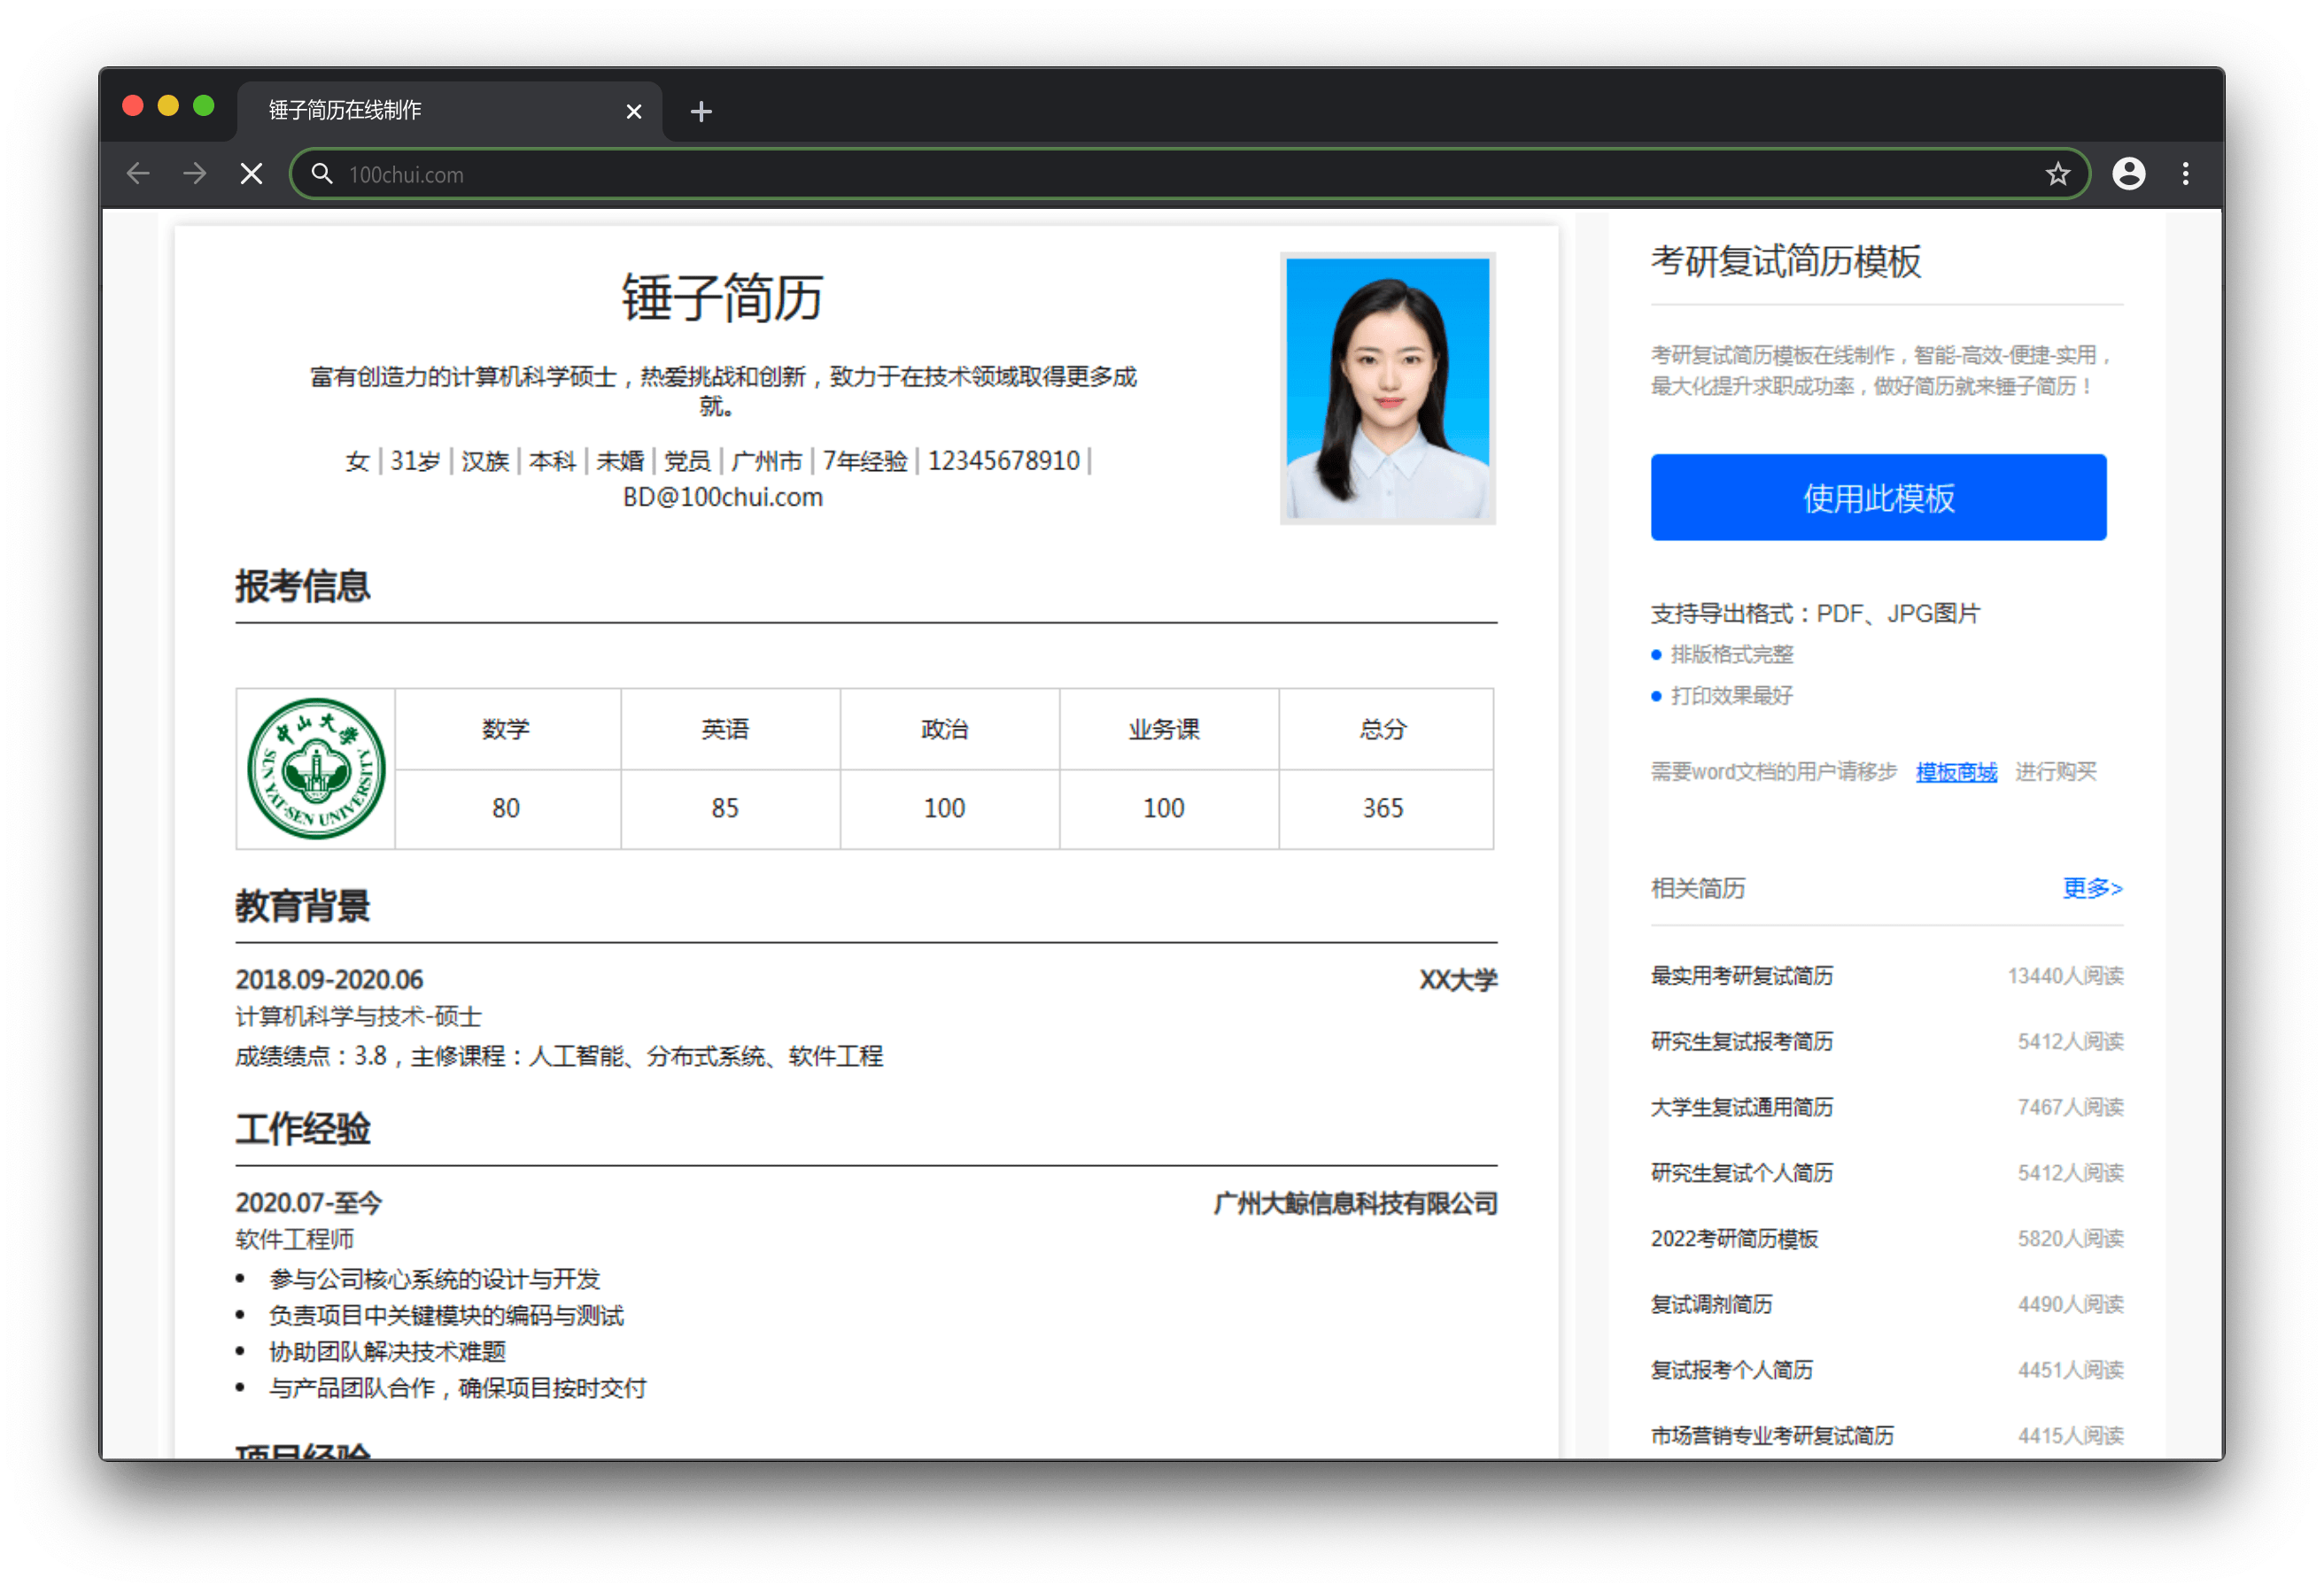Click the search magnifier icon in address bar

(x=321, y=174)
